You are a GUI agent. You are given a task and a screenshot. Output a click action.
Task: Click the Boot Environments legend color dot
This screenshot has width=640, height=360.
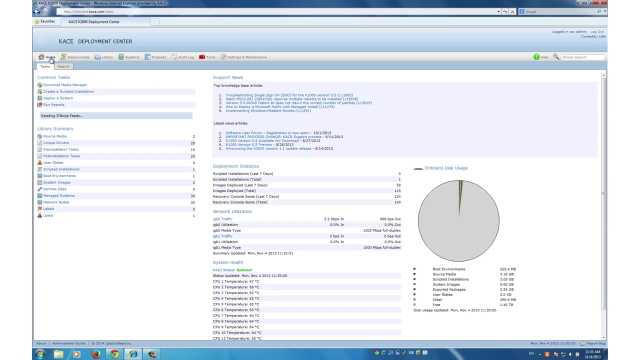(414, 269)
